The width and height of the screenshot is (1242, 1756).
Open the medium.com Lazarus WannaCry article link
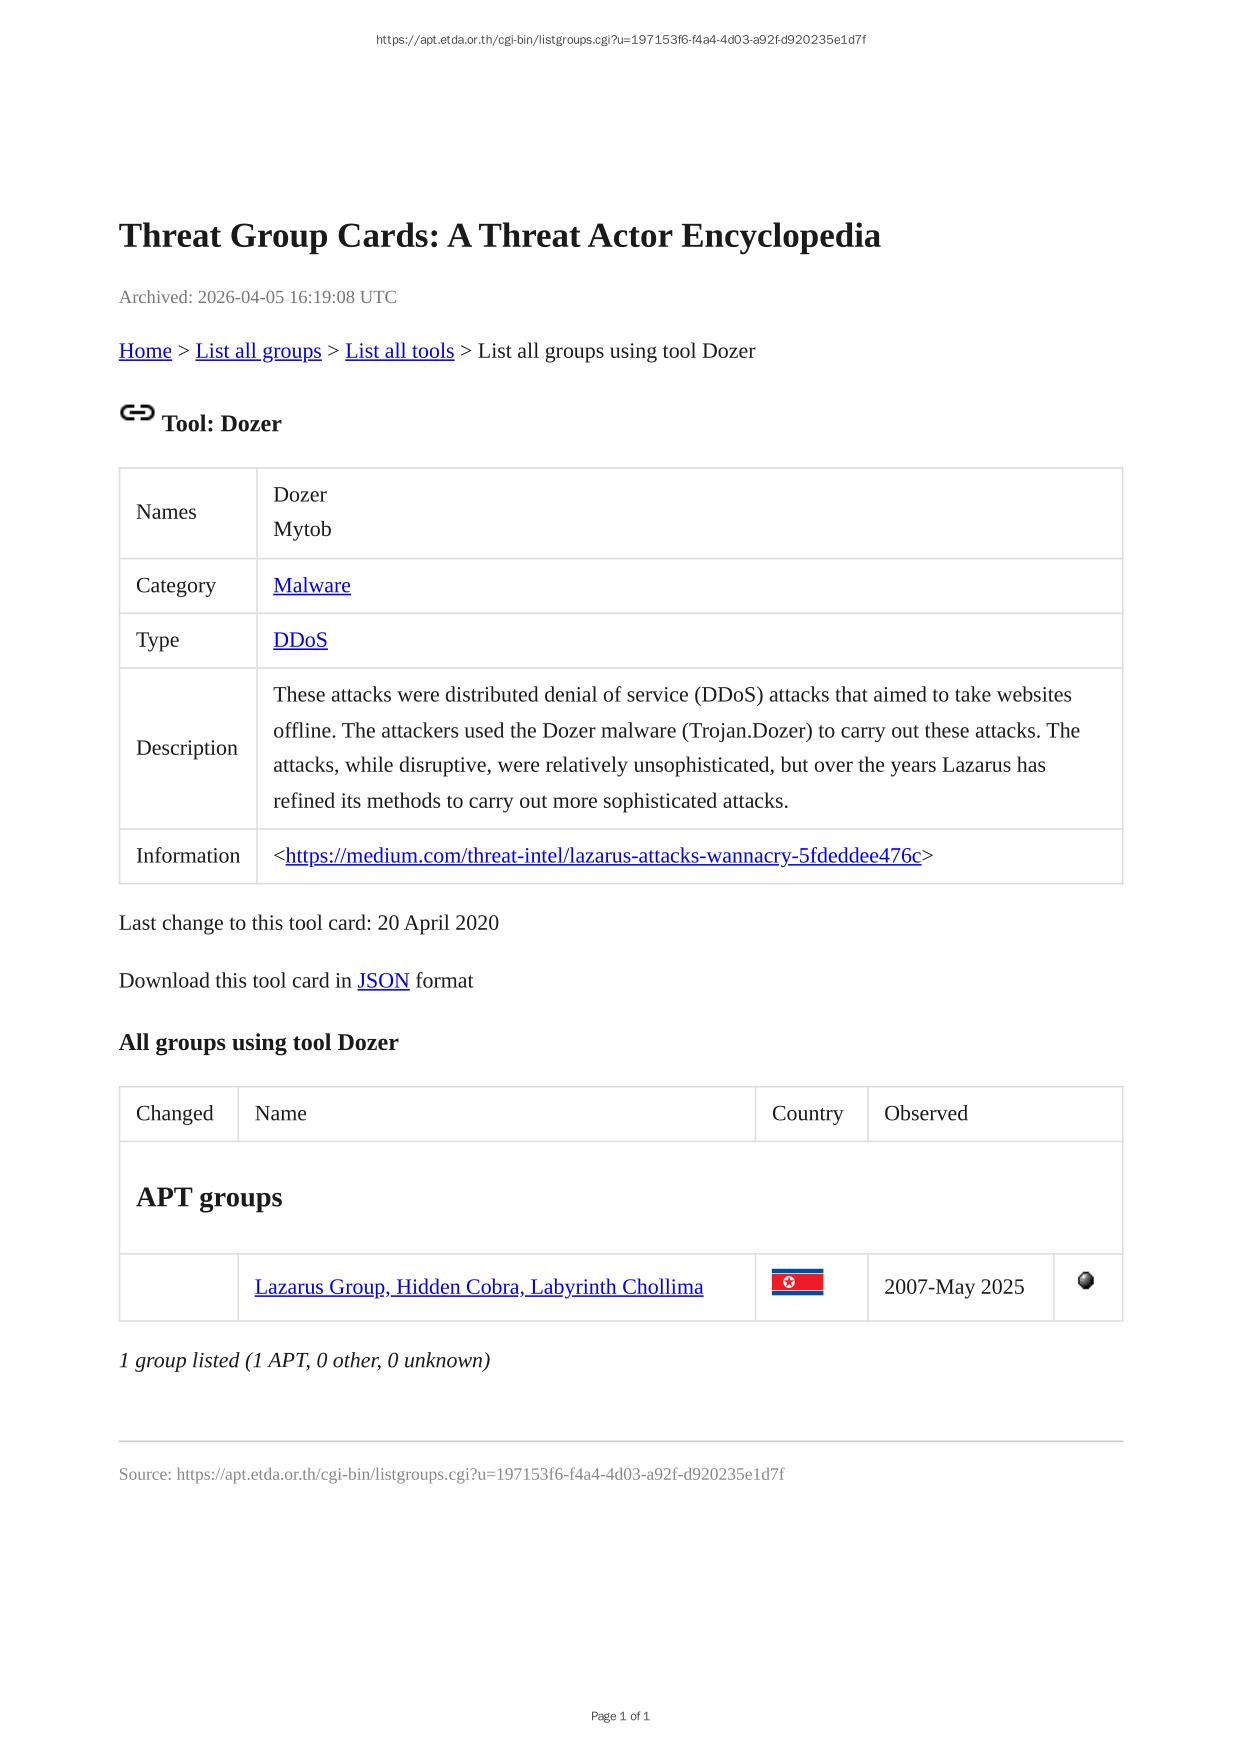[x=603, y=856]
